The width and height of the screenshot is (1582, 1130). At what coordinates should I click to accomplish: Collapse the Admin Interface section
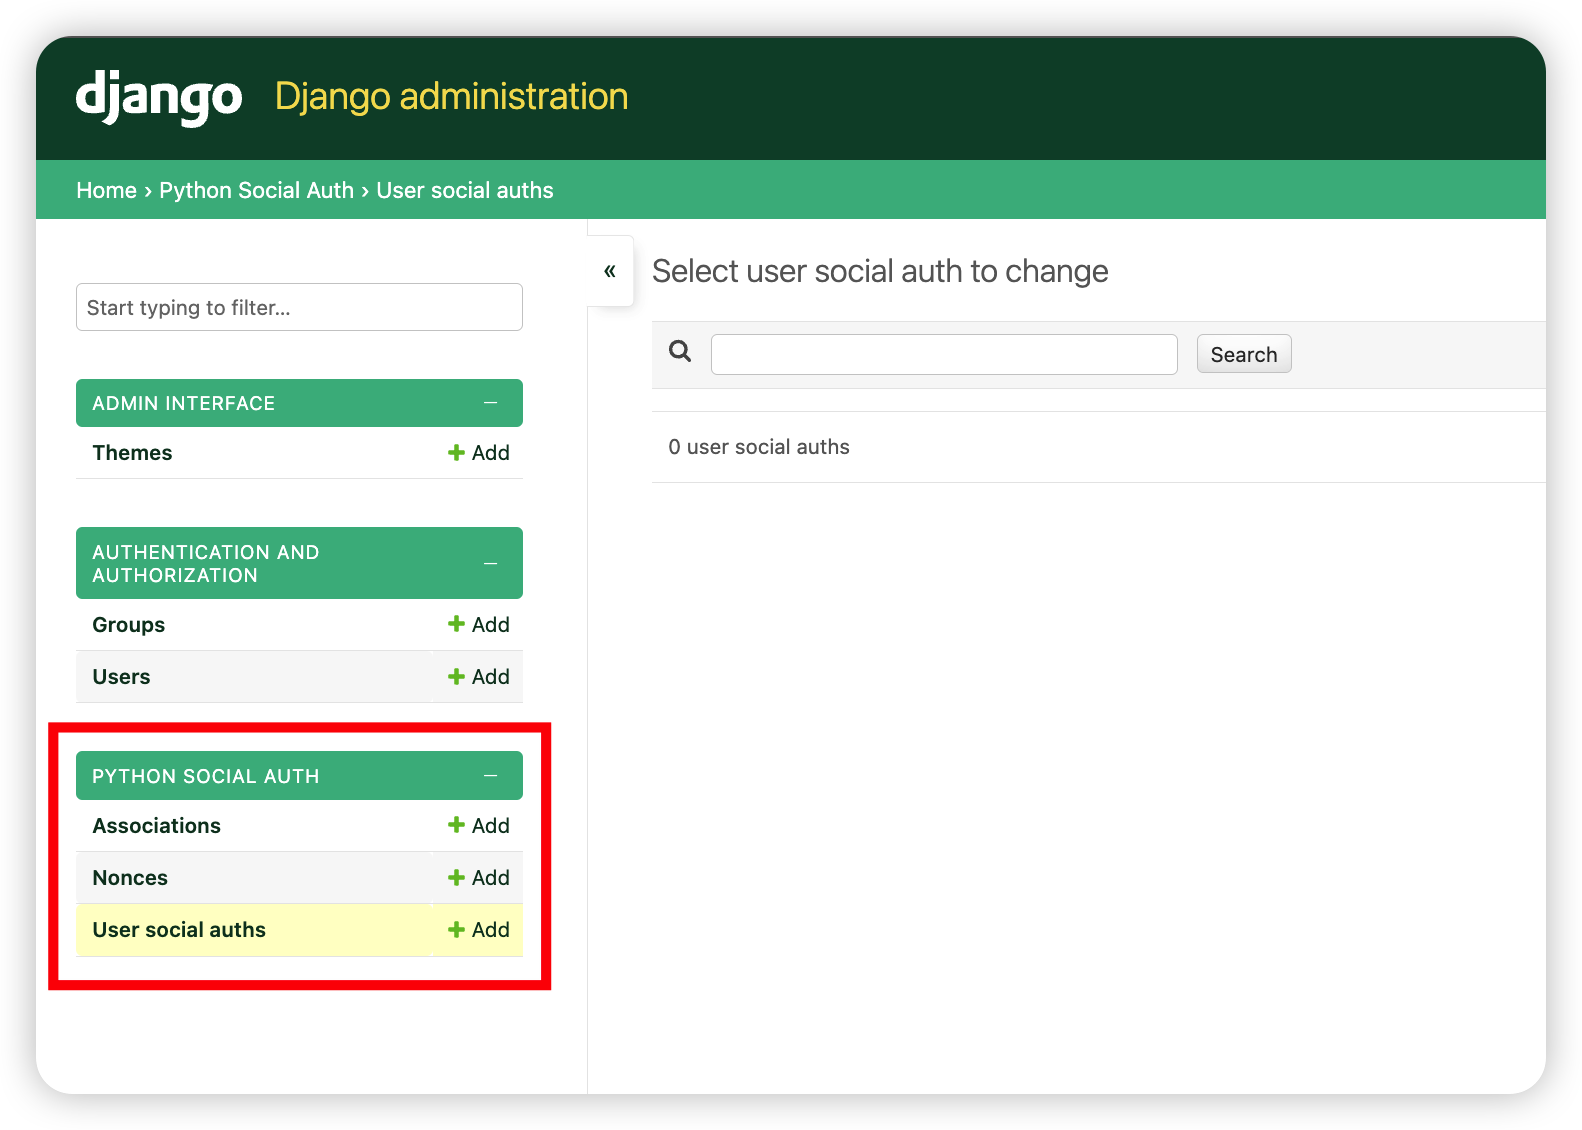[x=490, y=403]
